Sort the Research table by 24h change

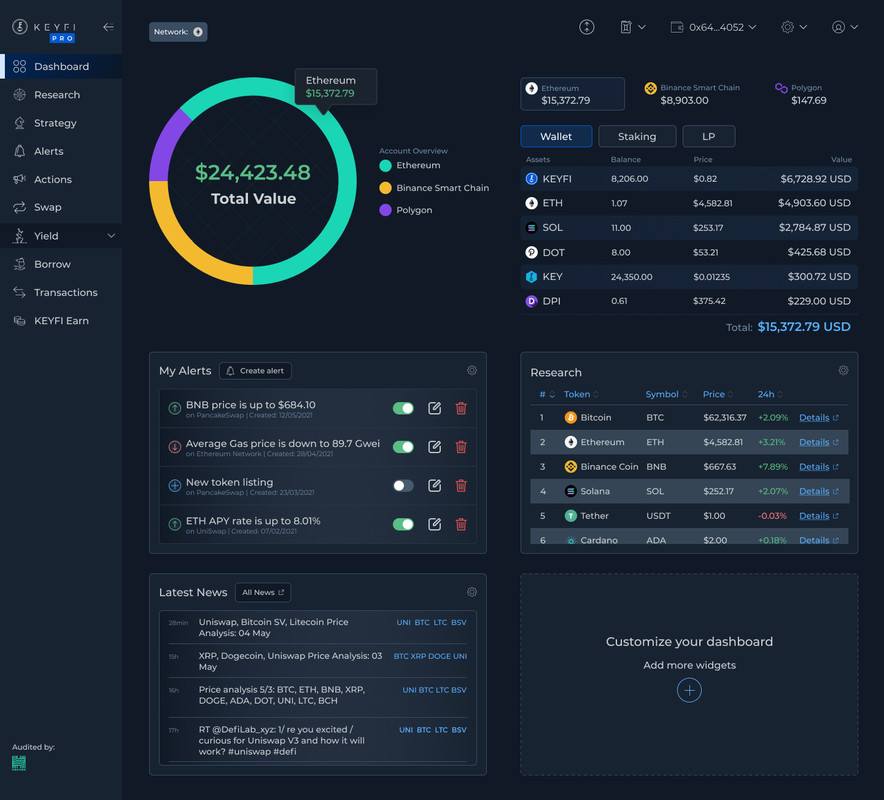770,394
